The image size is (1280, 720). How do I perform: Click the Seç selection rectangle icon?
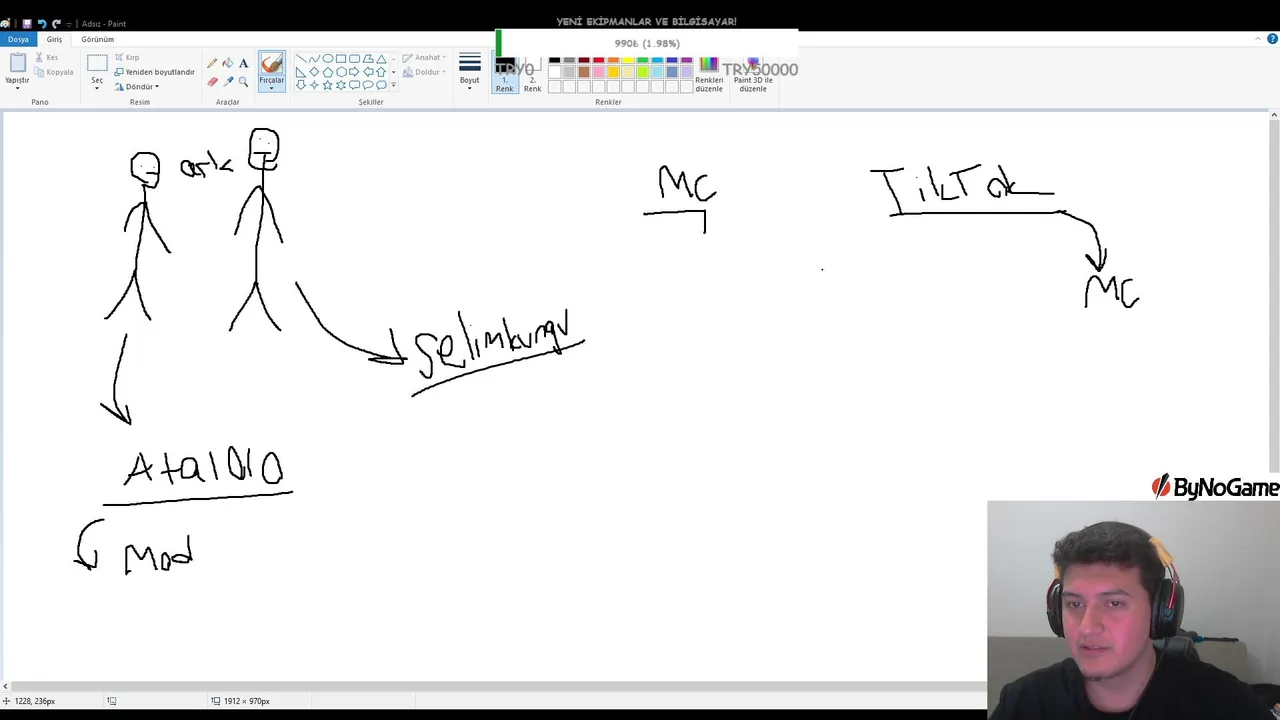click(97, 63)
